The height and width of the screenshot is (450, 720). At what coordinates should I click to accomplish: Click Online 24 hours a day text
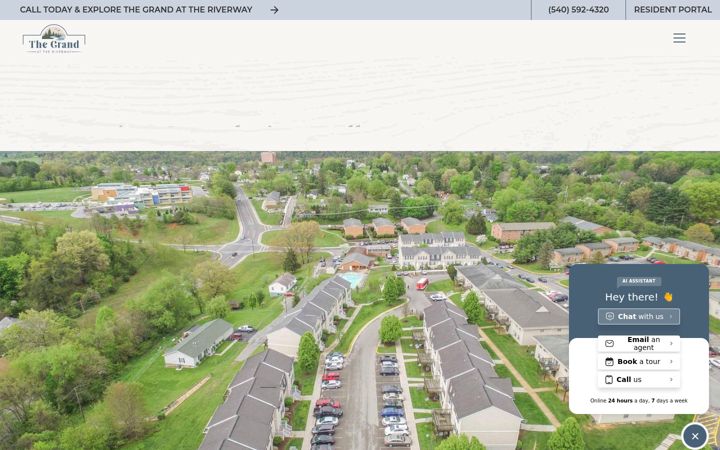(638, 401)
